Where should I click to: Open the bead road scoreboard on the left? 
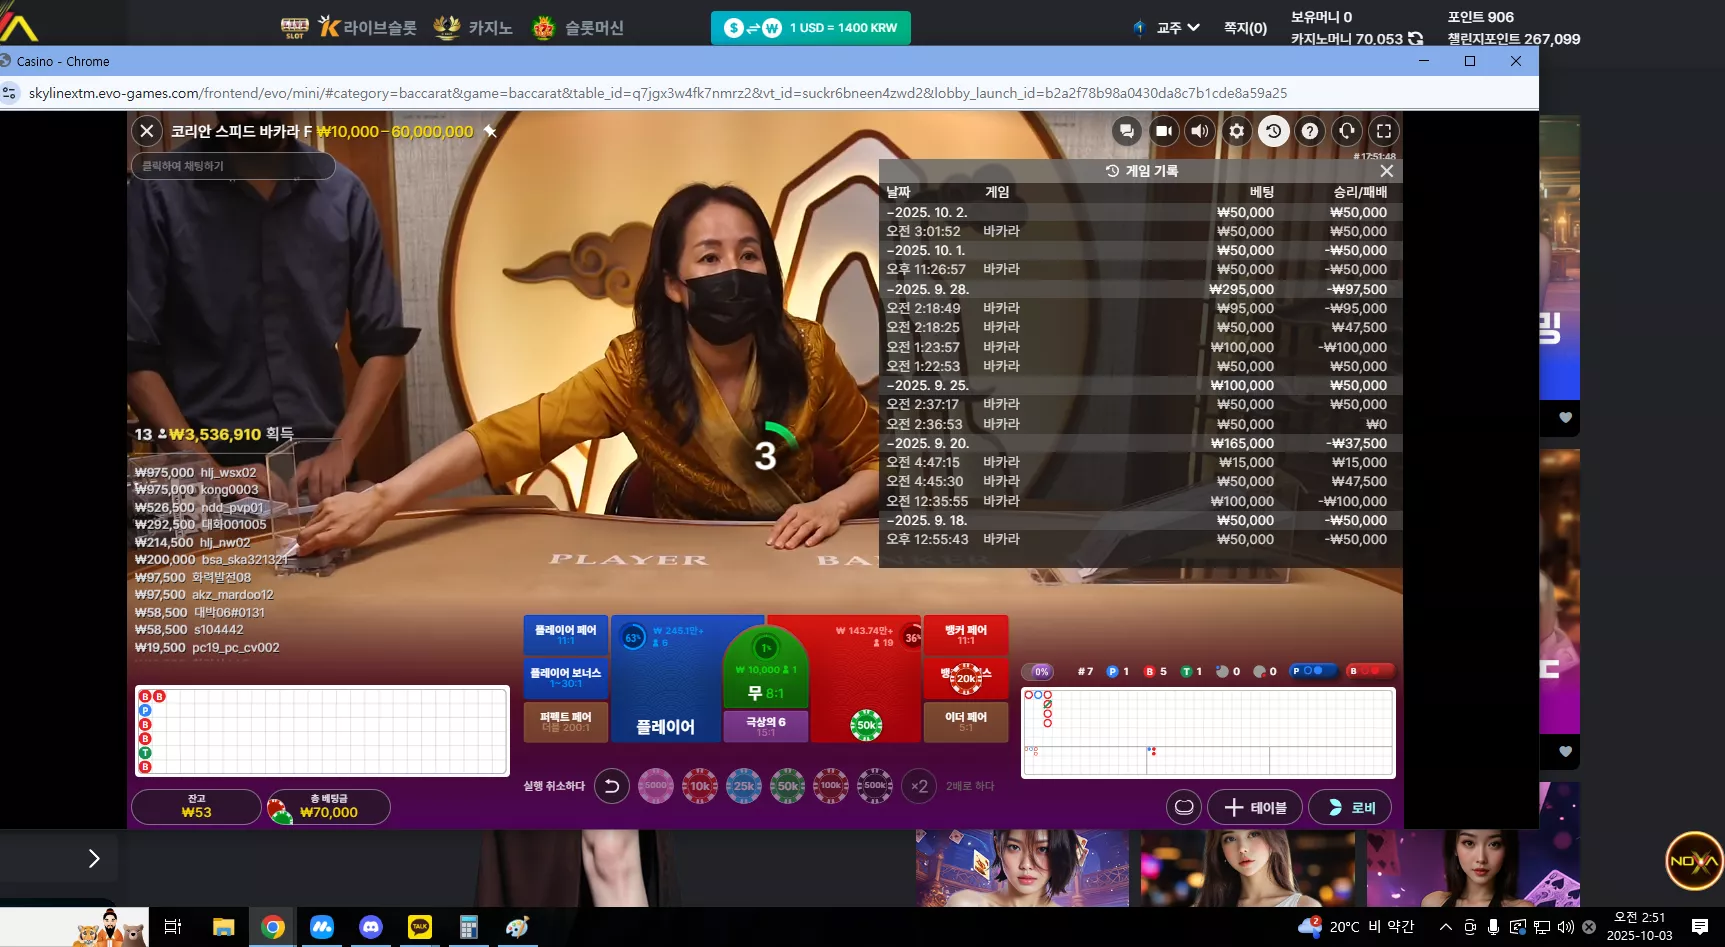click(322, 731)
